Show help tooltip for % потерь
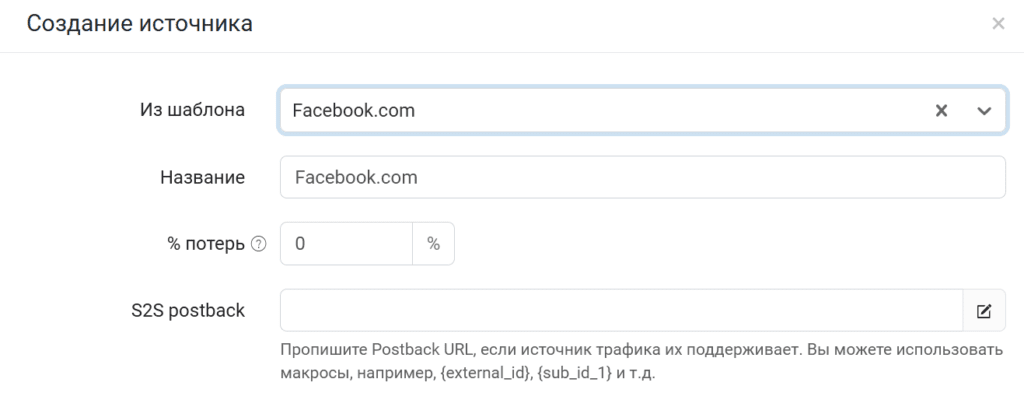1024x414 pixels. (x=259, y=244)
